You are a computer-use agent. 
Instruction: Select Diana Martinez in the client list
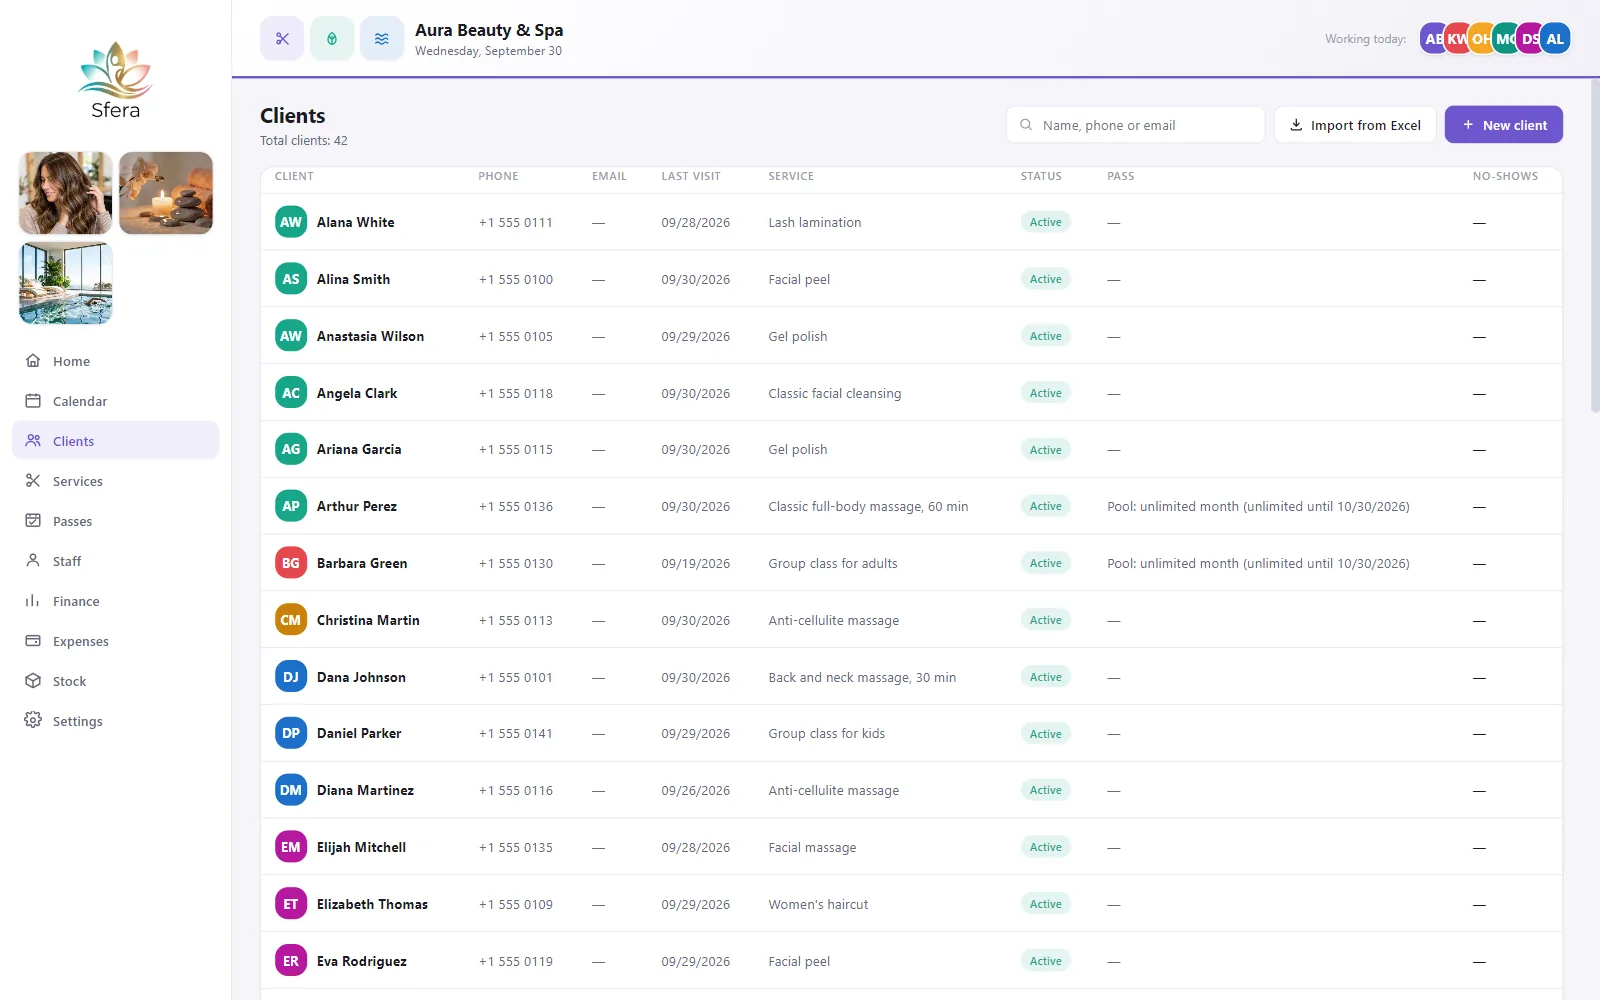(x=911, y=790)
